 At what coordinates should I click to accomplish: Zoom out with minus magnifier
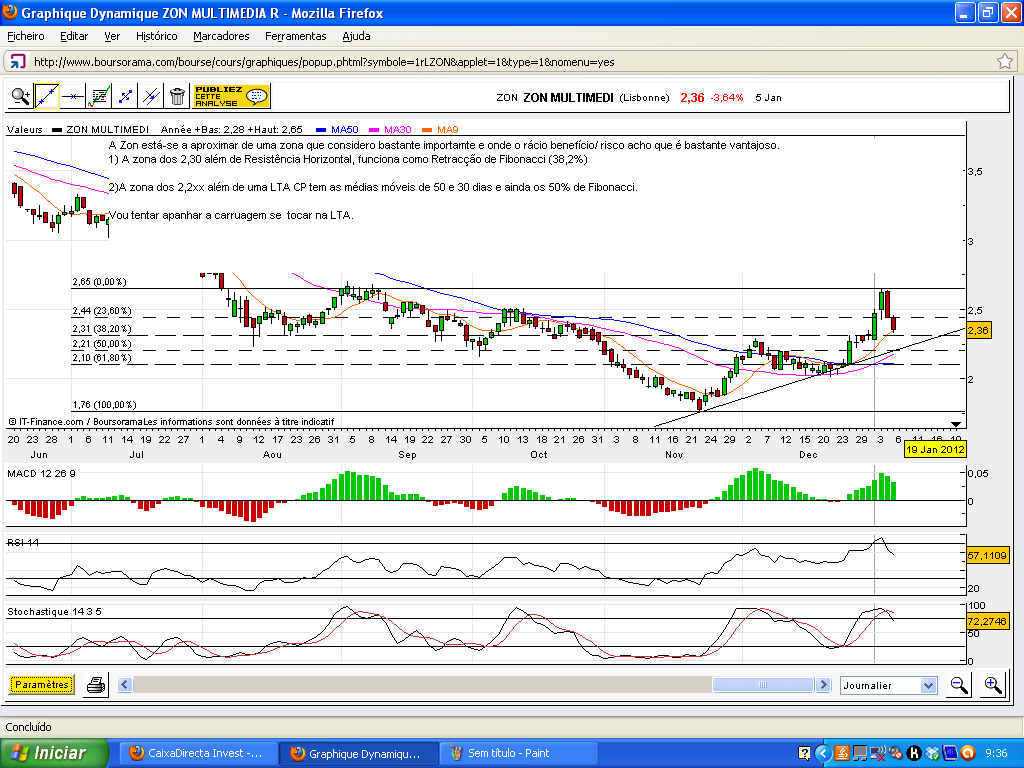coord(959,685)
